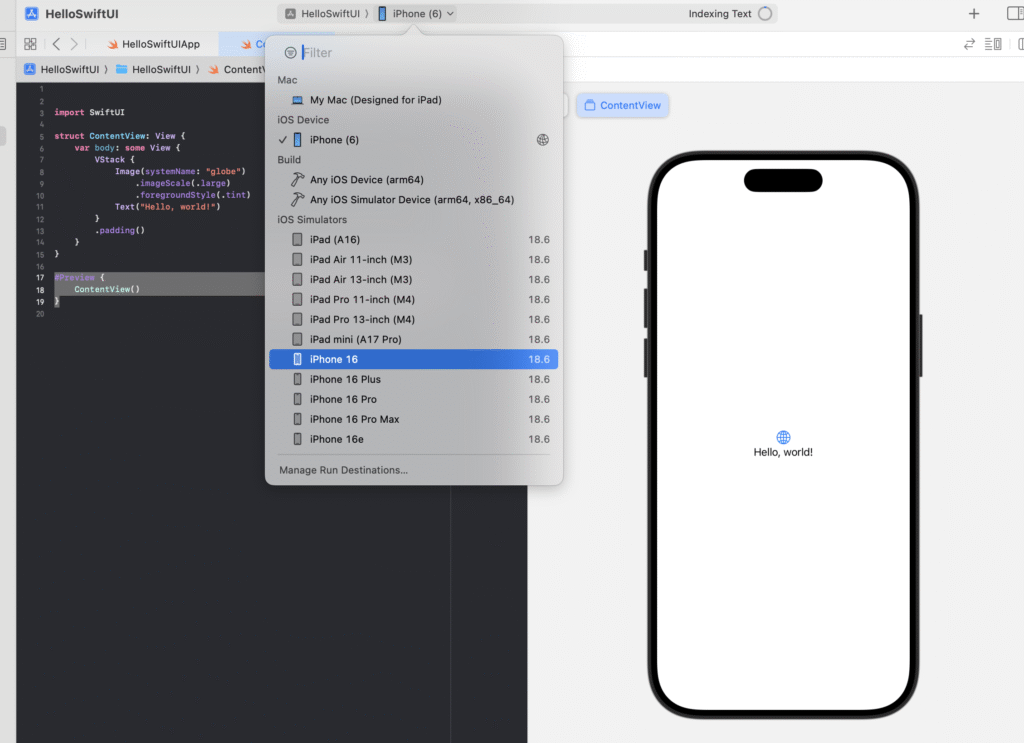The image size is (1024, 743).
Task: Pick the iPhone 16 Plus simulator
Action: 413,379
